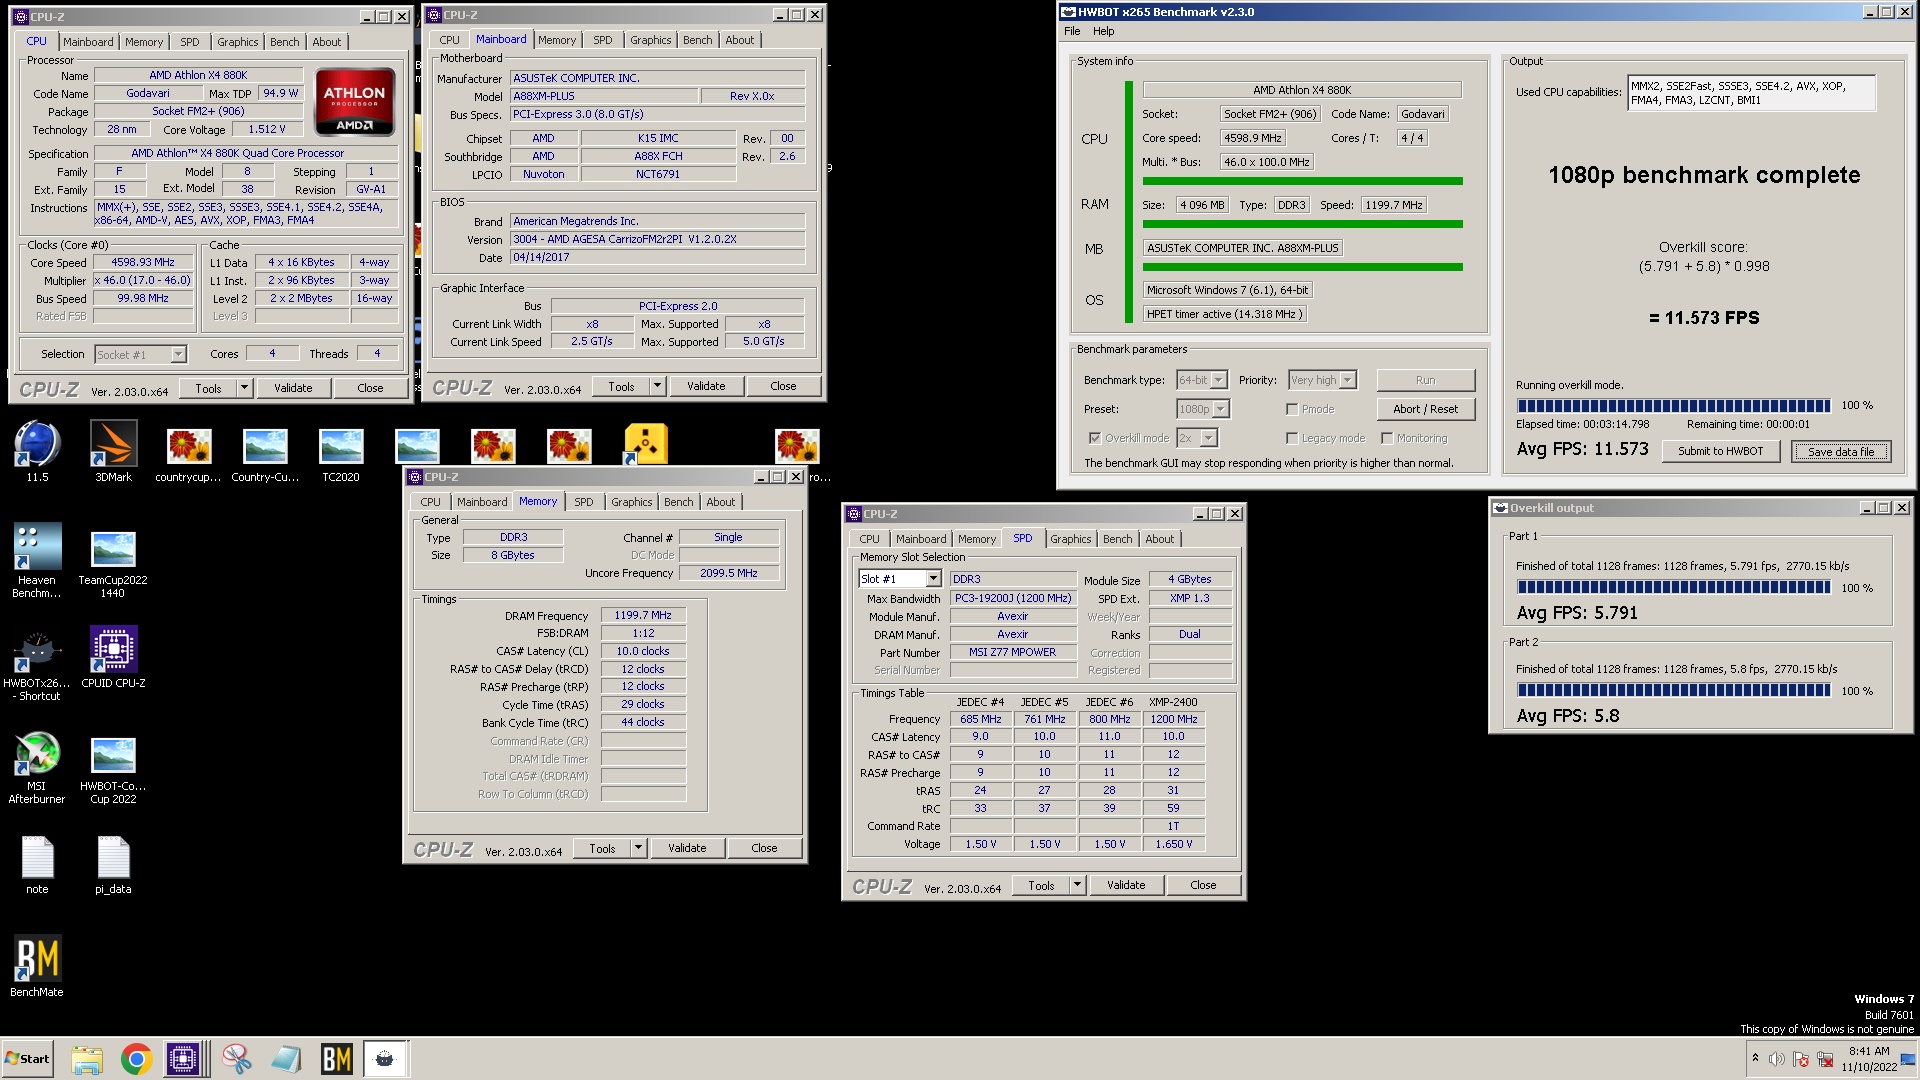
Task: Toggle the Pmode checkbox
Action: [1292, 409]
